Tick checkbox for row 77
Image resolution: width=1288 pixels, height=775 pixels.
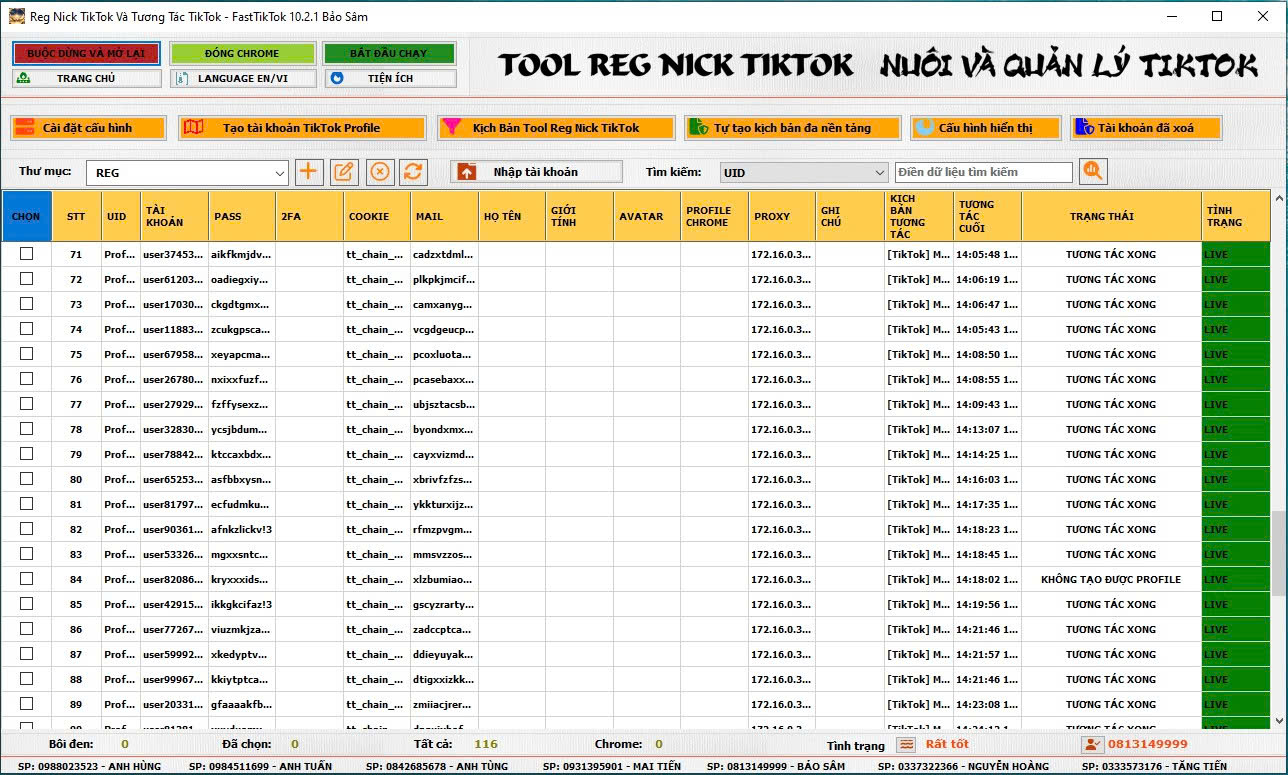click(x=26, y=404)
